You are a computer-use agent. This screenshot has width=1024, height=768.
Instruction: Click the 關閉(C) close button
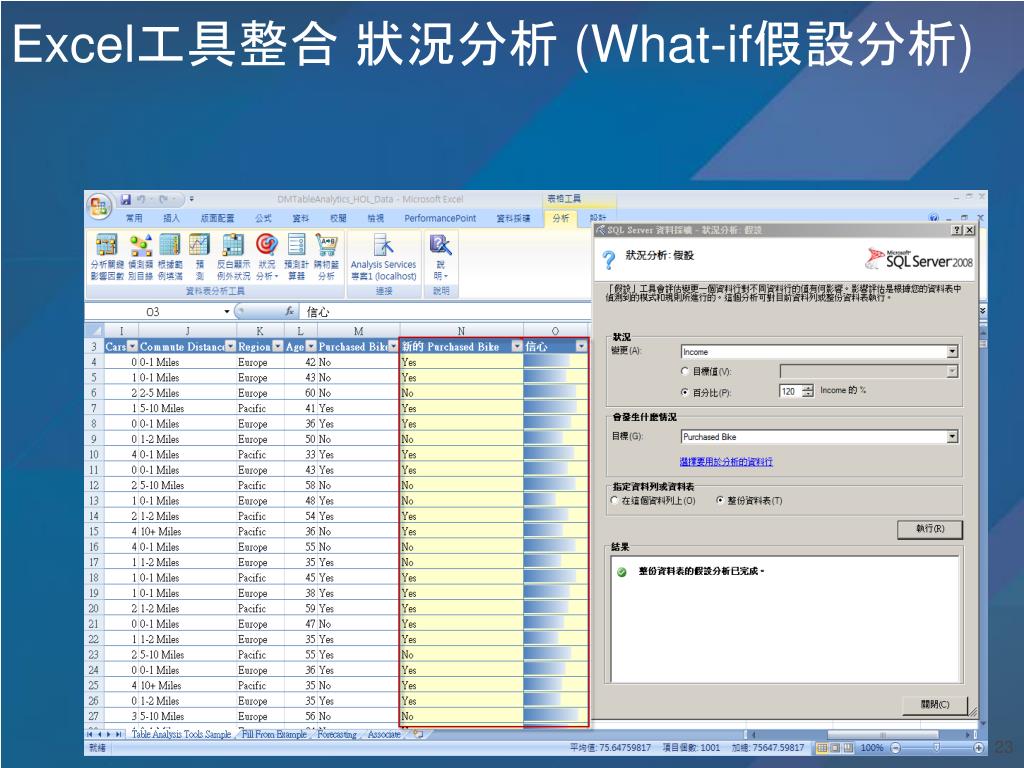(x=935, y=705)
